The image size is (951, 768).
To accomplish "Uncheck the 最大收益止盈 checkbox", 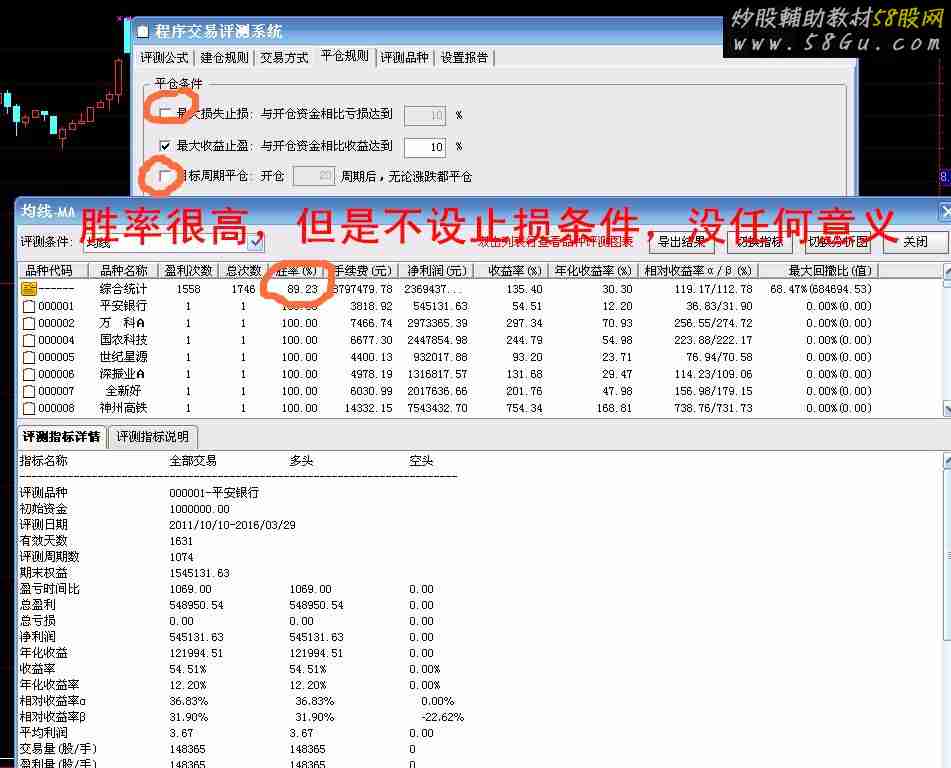I will (164, 146).
